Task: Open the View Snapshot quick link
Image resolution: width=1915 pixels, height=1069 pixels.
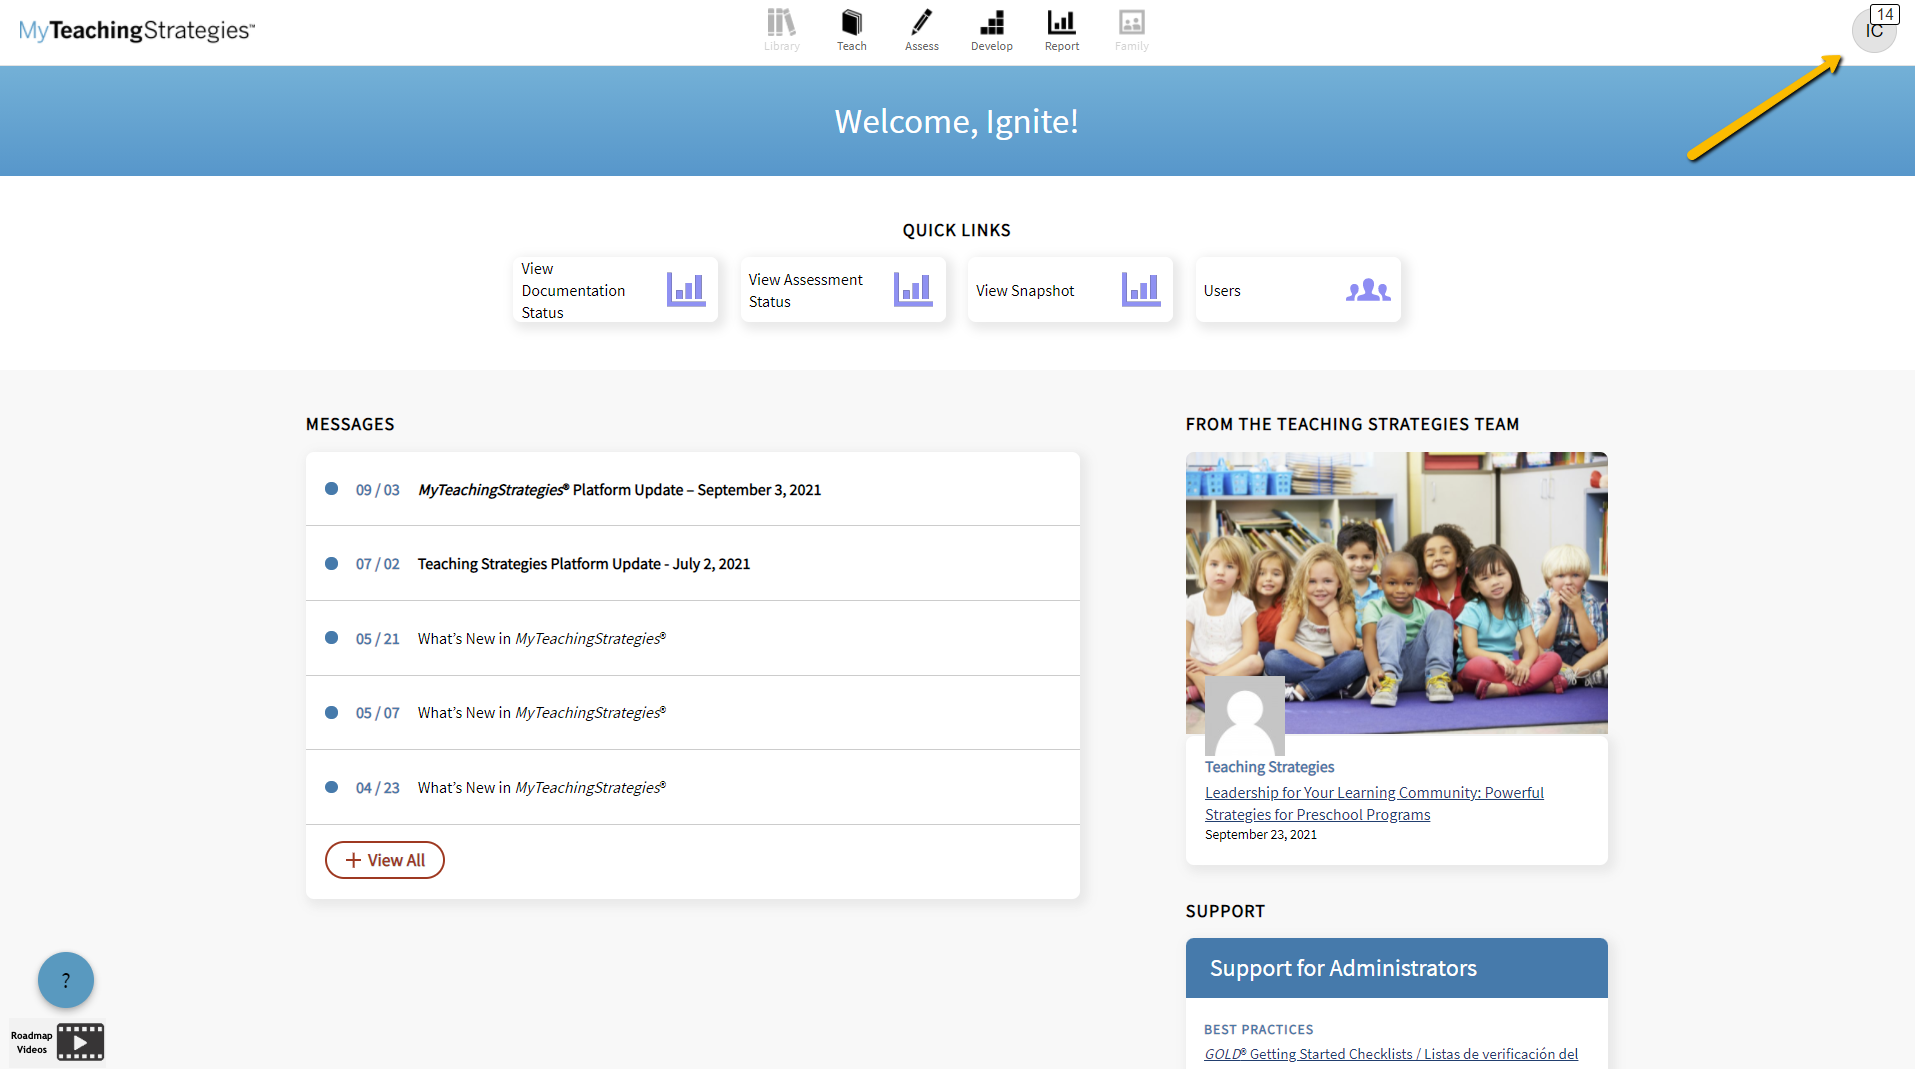Action: coord(1069,290)
